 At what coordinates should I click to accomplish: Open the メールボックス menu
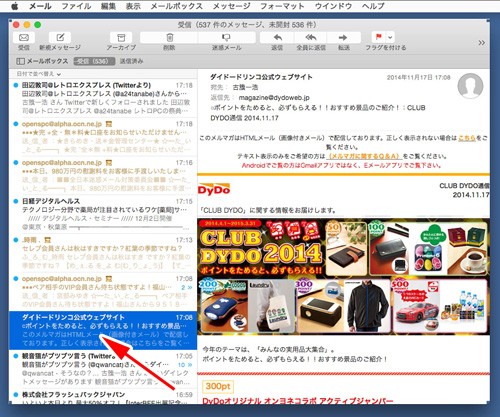[x=176, y=6]
